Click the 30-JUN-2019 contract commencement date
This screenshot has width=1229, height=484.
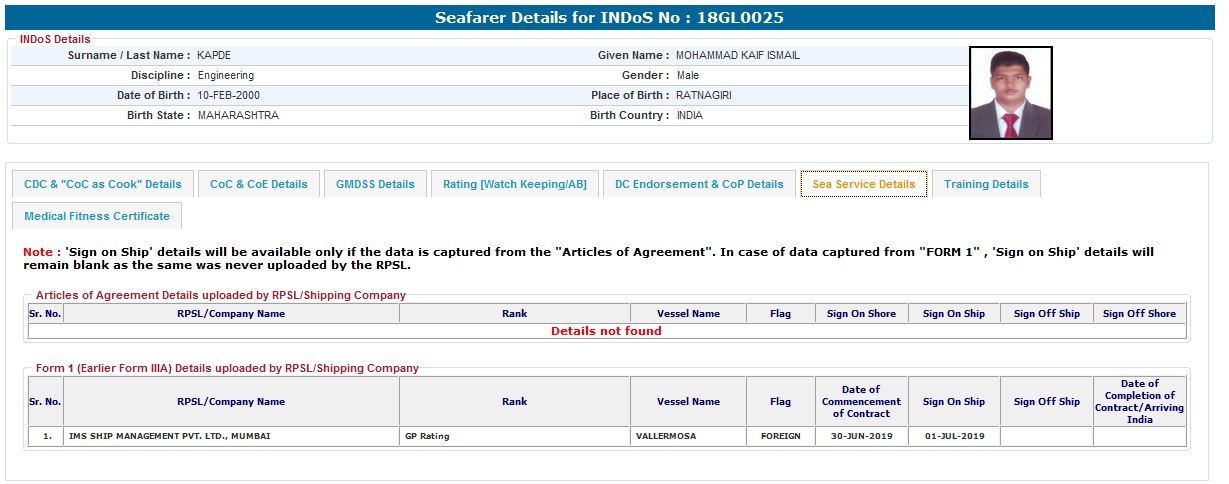[x=861, y=437]
